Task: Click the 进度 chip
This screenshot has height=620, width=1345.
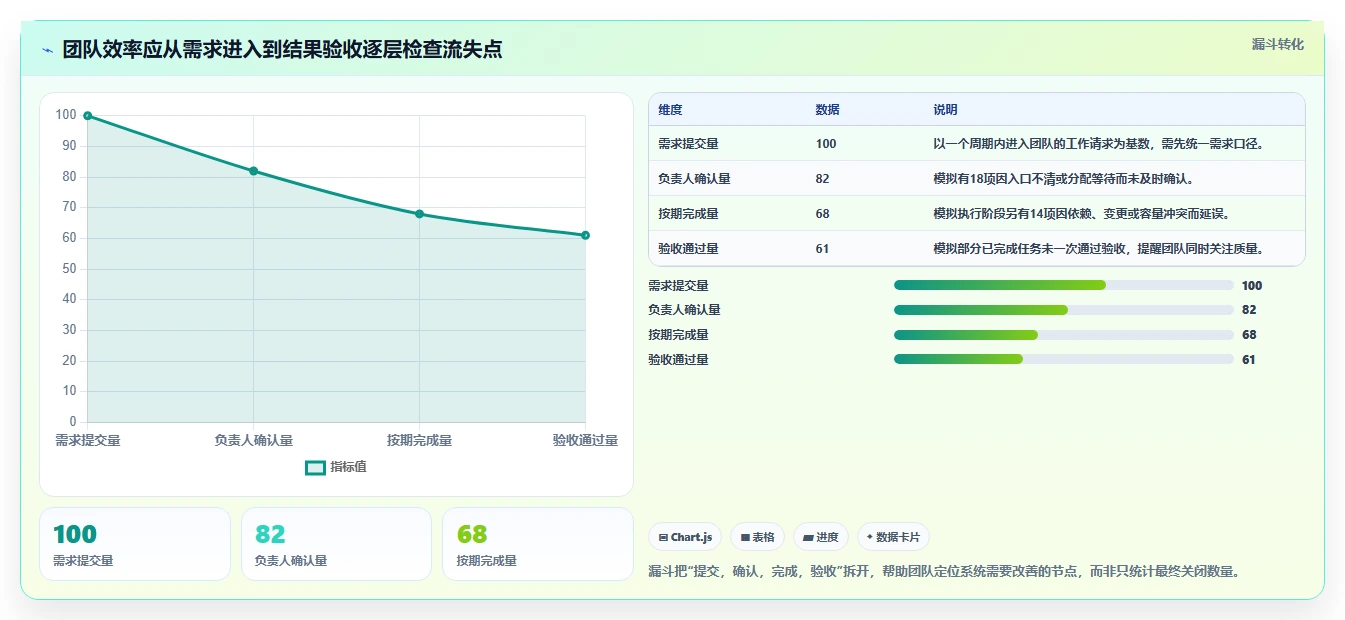Action: tap(821, 537)
